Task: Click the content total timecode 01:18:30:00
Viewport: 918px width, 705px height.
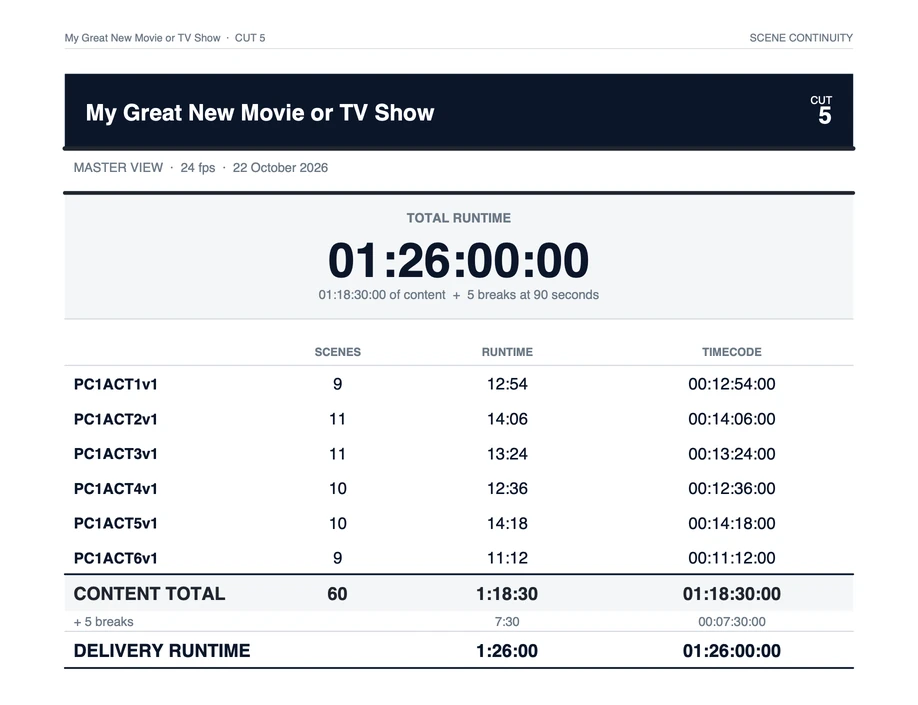Action: [x=732, y=594]
